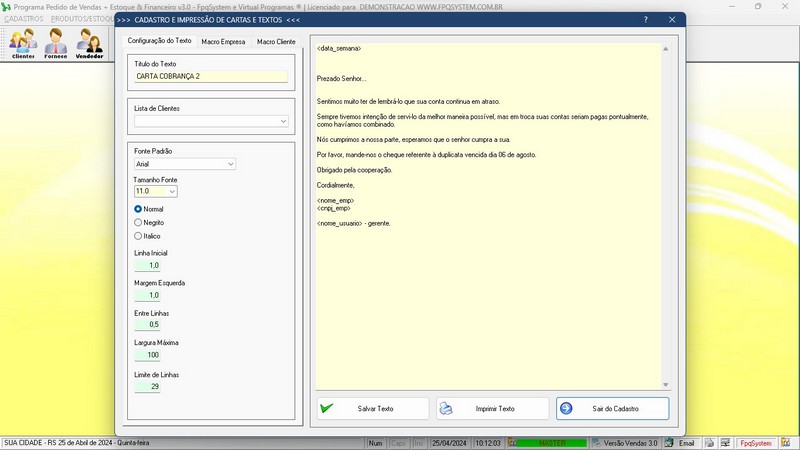
Task: Click the time 10:12:03 in status bar
Action: [x=488, y=443]
